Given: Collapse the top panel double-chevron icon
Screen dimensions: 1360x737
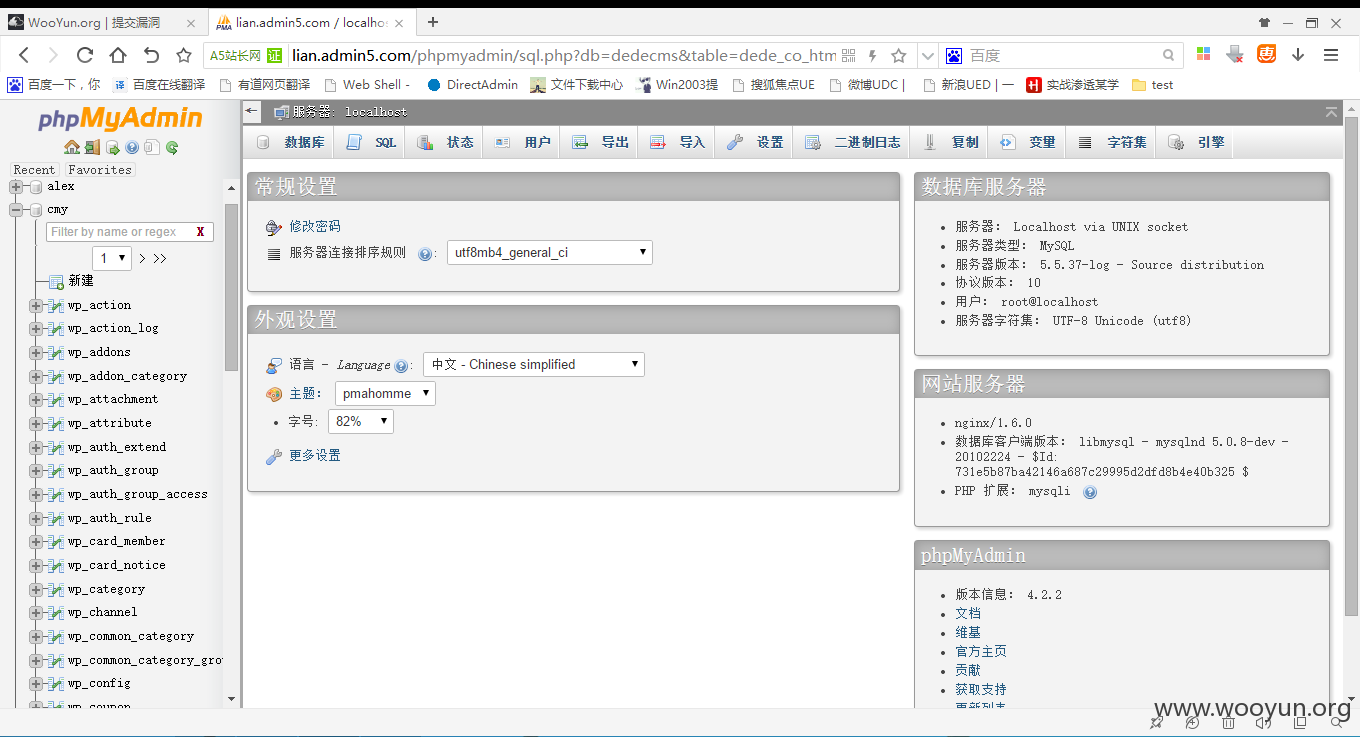Looking at the screenshot, I should pyautogui.click(x=1331, y=112).
